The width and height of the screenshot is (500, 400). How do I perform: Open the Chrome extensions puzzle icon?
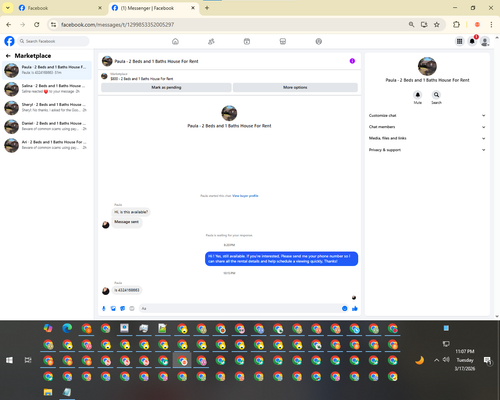(456, 24)
